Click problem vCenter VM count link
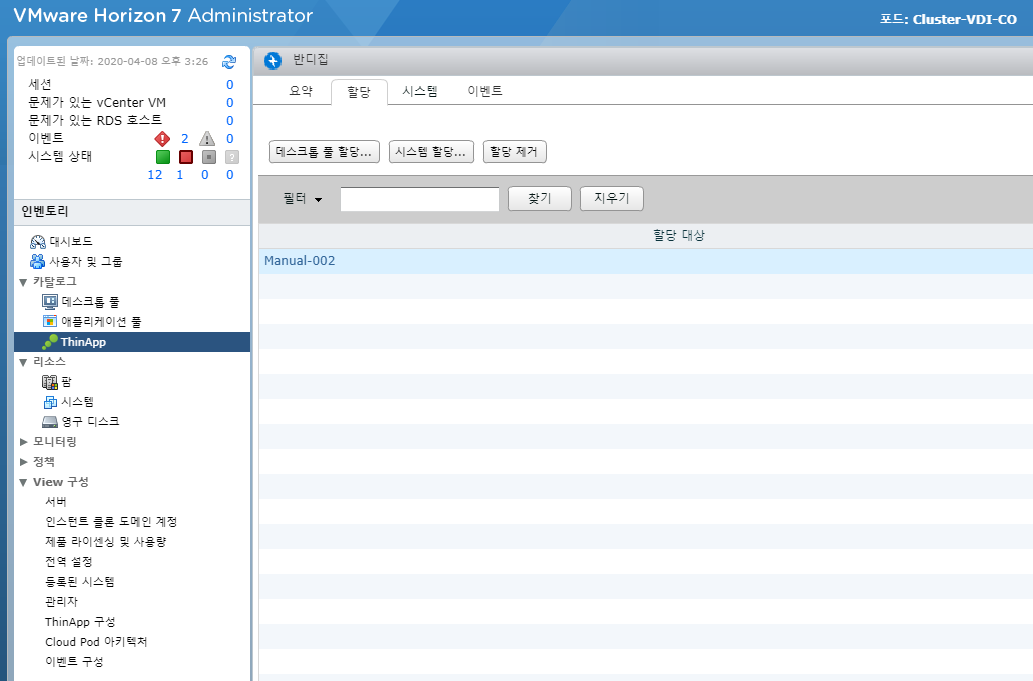1033x681 pixels. [230, 103]
